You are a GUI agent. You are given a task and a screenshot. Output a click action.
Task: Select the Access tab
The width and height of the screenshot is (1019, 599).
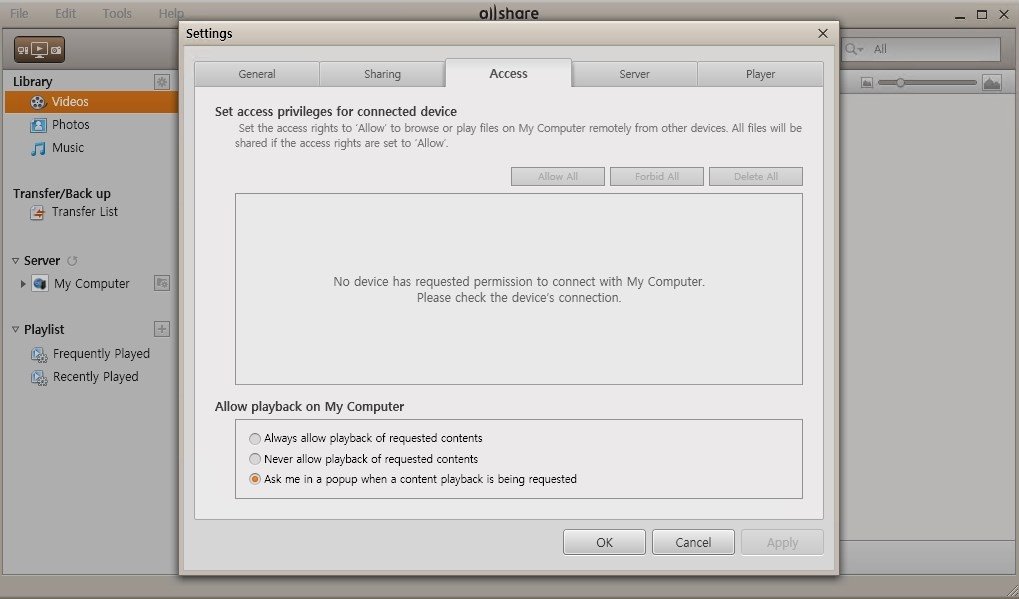508,73
